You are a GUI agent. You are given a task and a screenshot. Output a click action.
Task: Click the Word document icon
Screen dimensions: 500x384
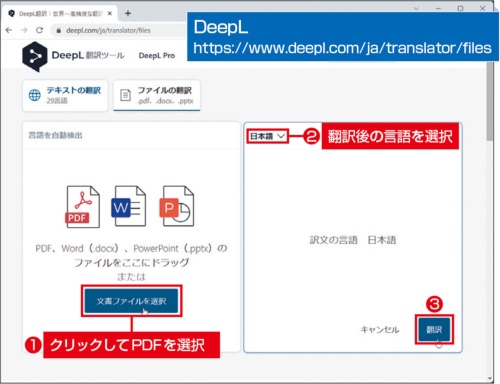129,206
